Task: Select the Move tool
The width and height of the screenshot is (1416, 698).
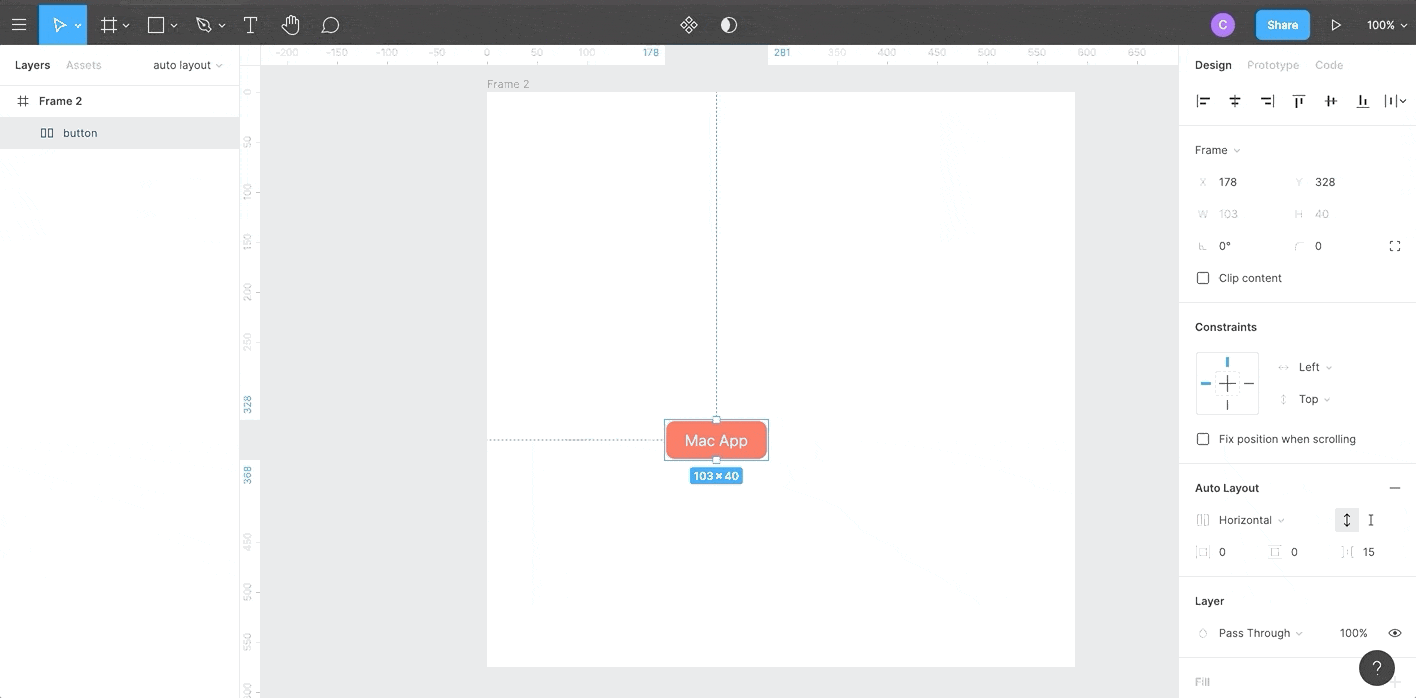Action: click(58, 24)
